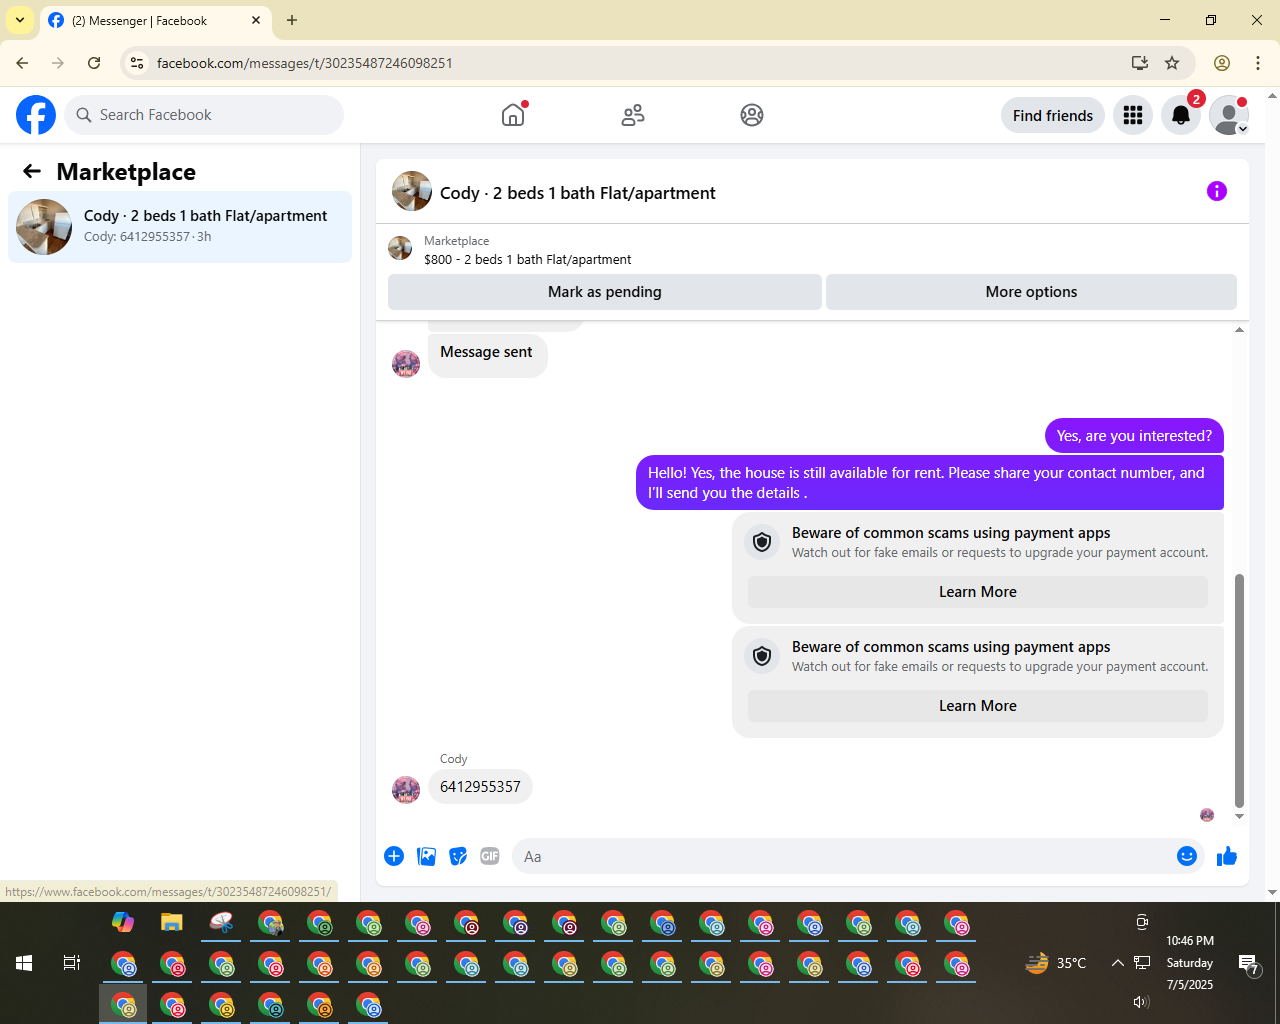
Task: Bookmark this tab star icon
Action: click(x=1172, y=63)
